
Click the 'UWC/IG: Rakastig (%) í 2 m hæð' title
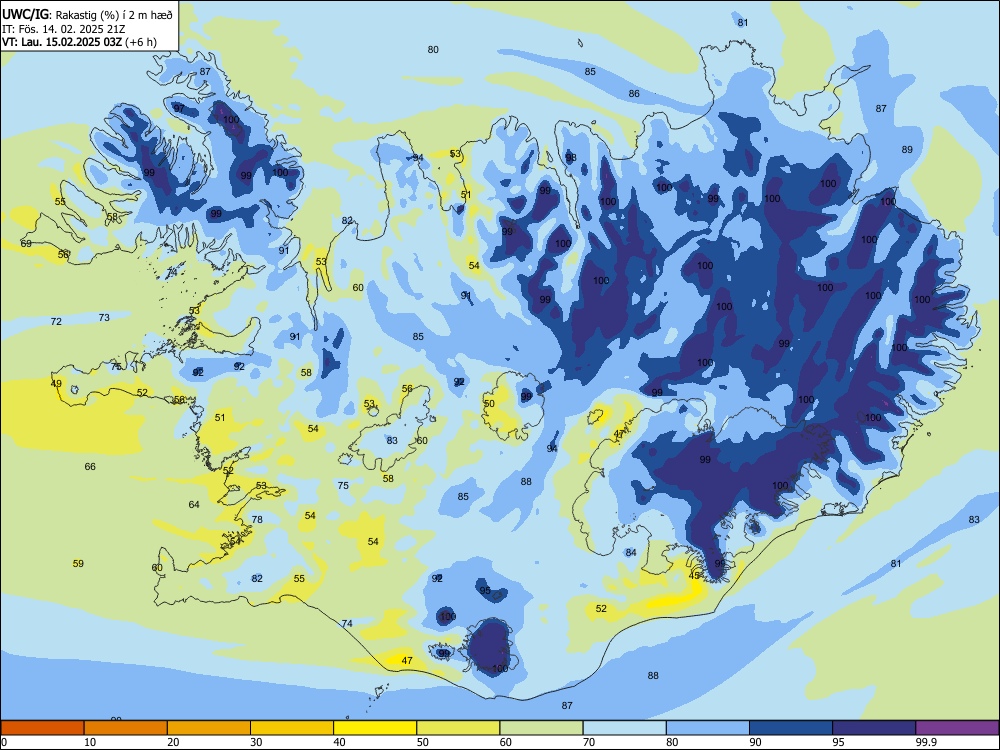click(87, 13)
